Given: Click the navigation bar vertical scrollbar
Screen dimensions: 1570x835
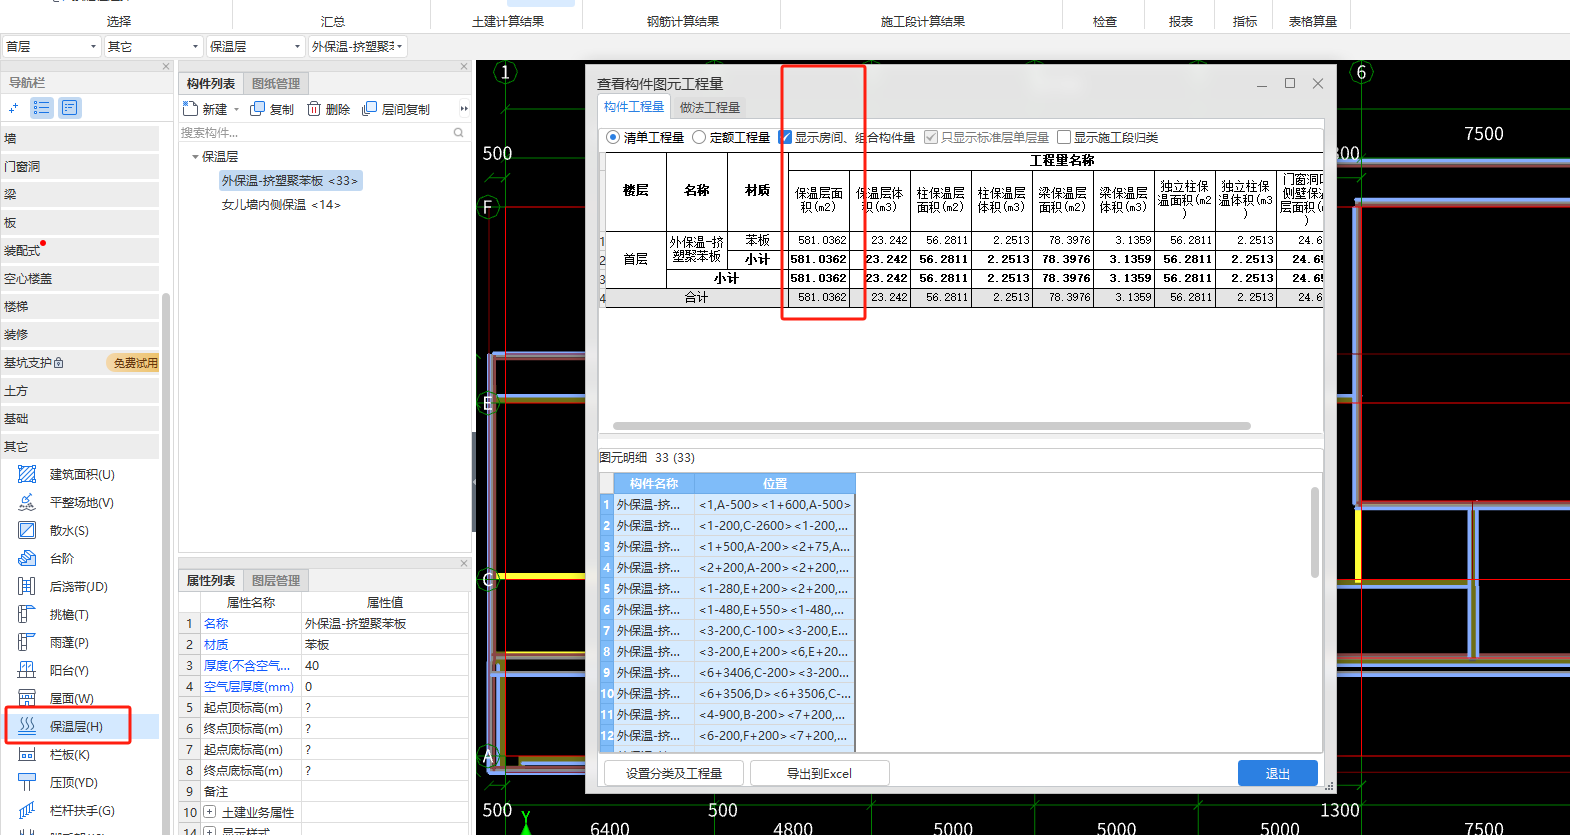Looking at the screenshot, I should pos(166,563).
